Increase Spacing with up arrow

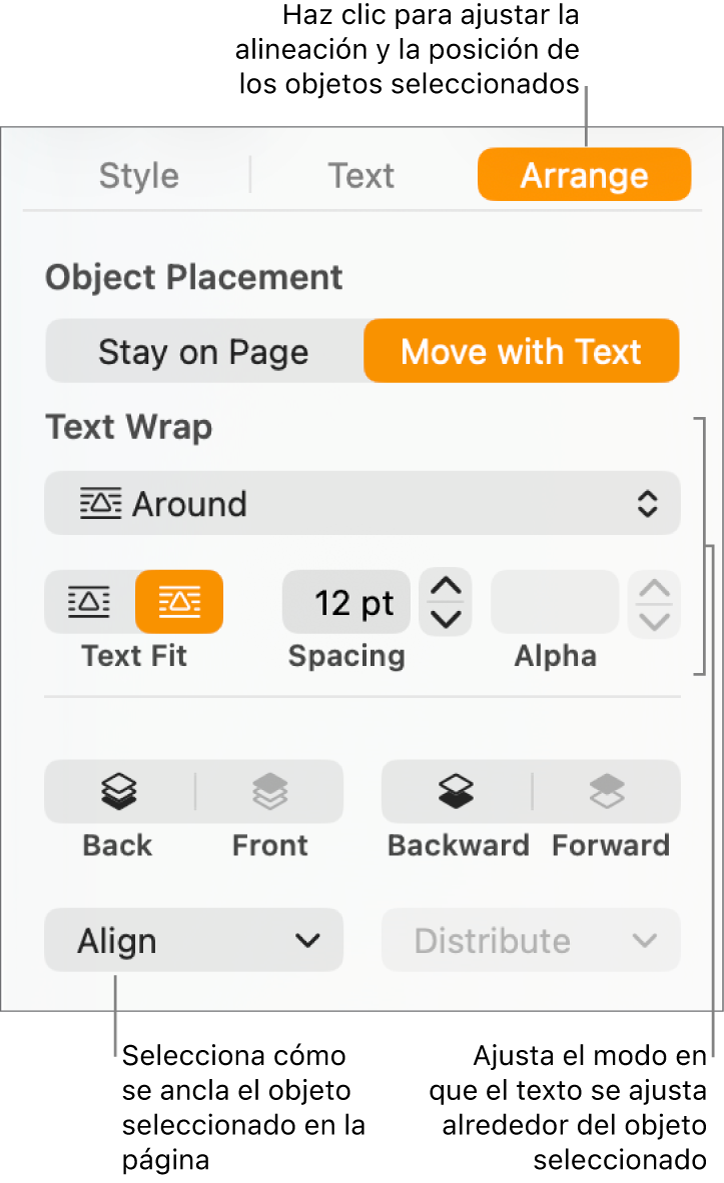point(446,587)
